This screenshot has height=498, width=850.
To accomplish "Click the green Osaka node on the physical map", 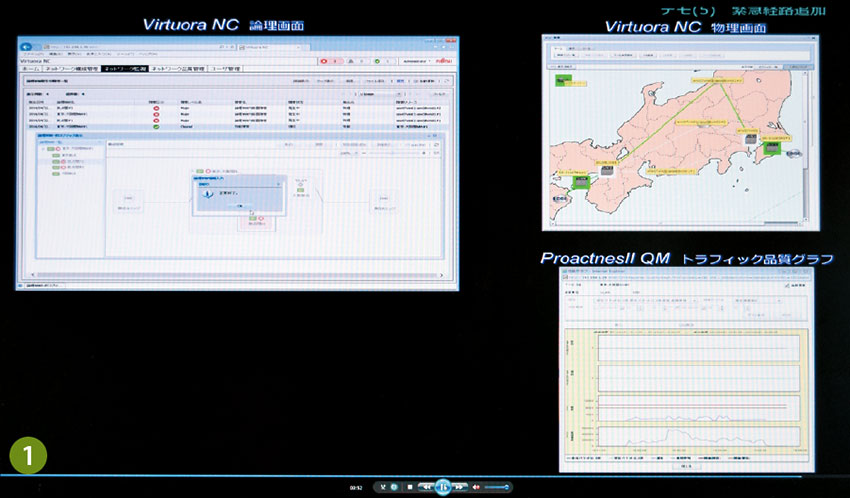I will 582,182.
